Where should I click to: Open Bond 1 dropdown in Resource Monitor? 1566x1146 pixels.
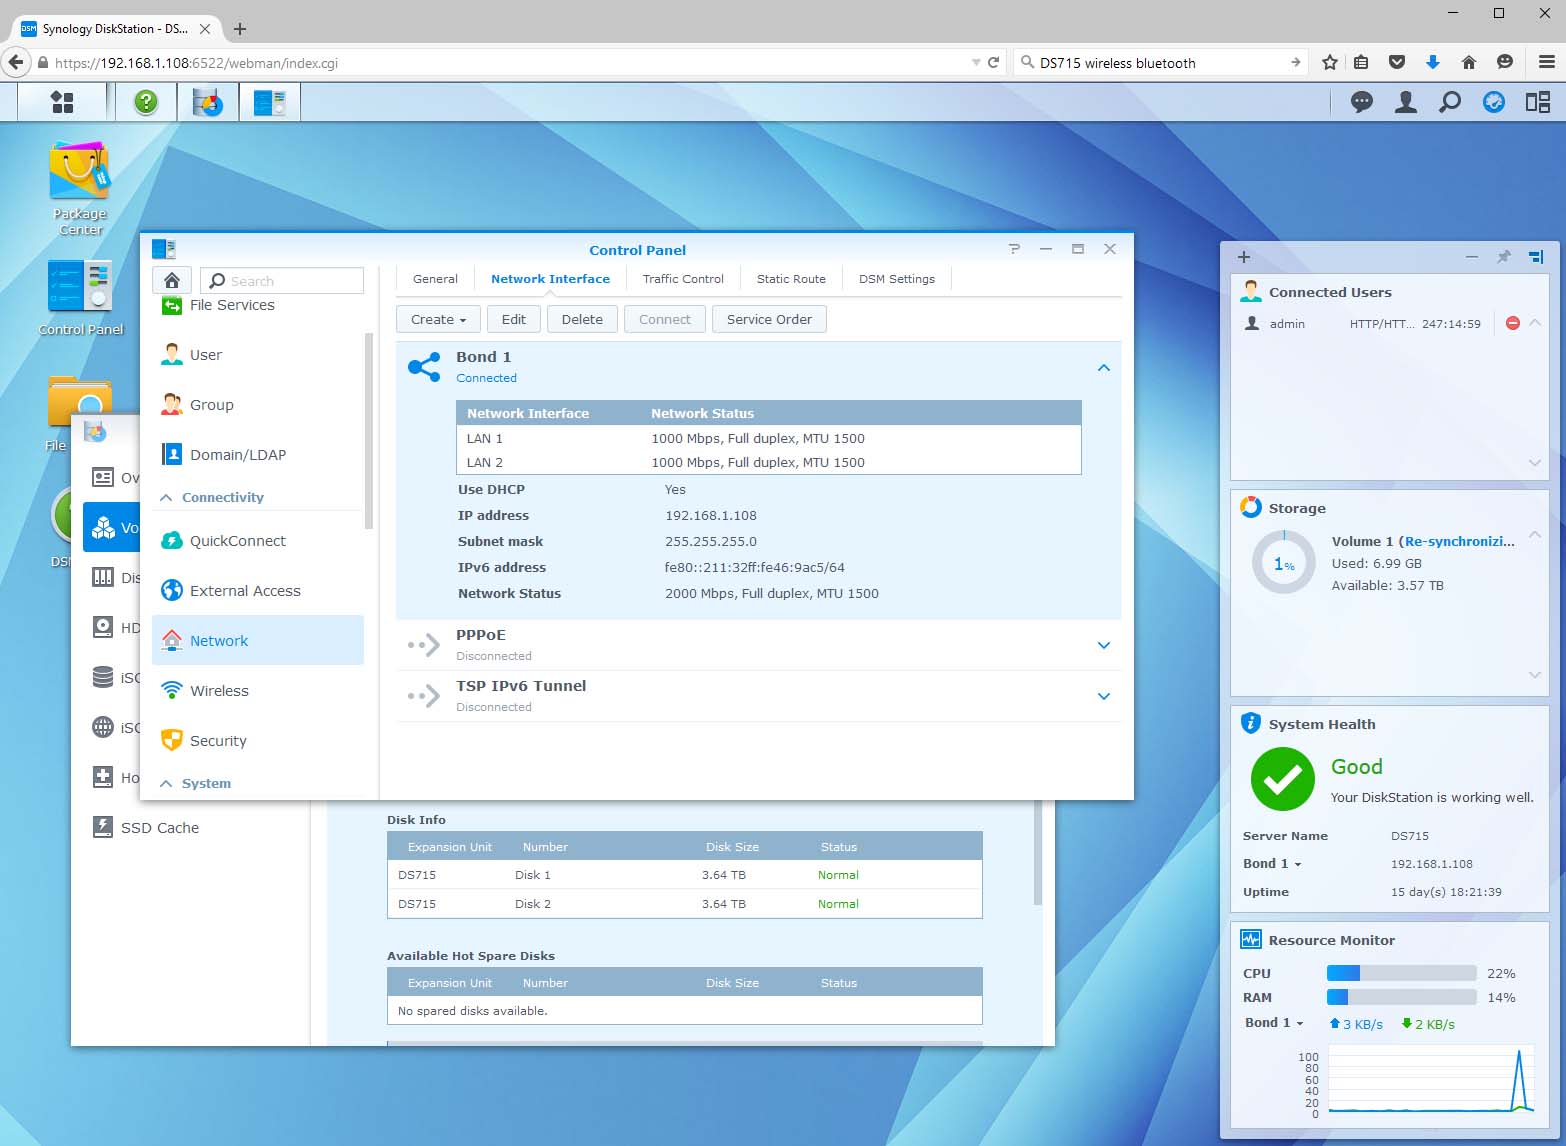tap(1274, 1023)
